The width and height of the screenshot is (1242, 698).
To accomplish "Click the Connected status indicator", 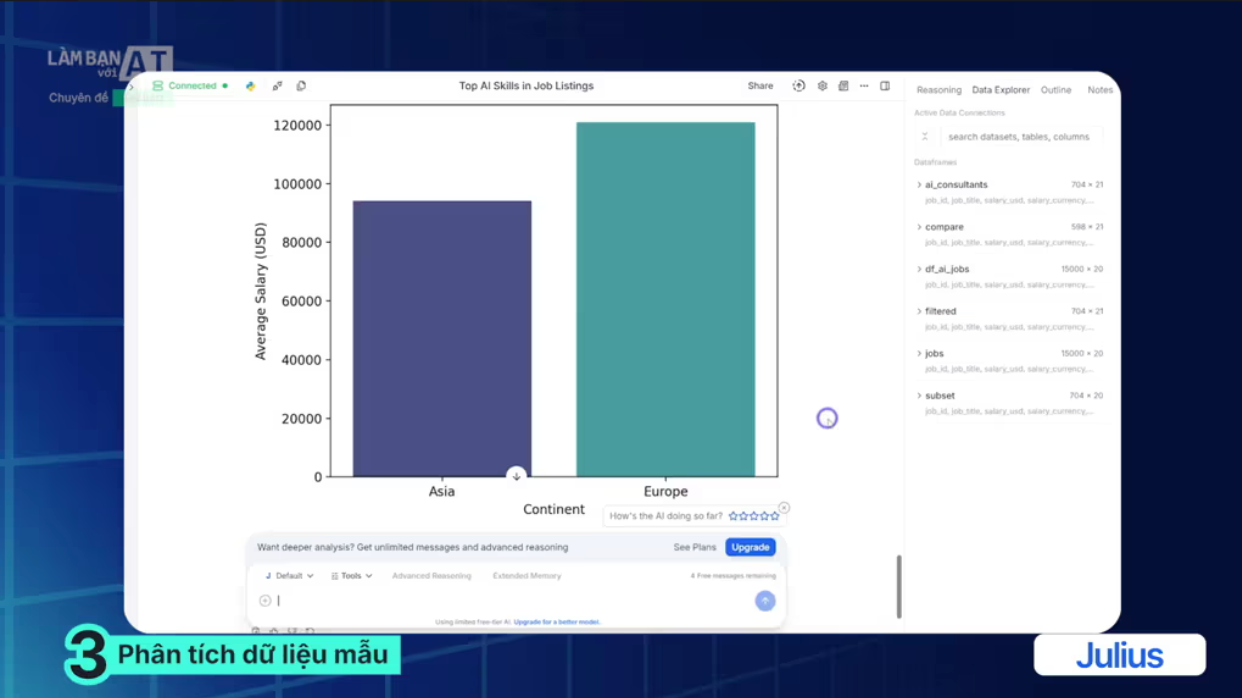I will tap(190, 86).
